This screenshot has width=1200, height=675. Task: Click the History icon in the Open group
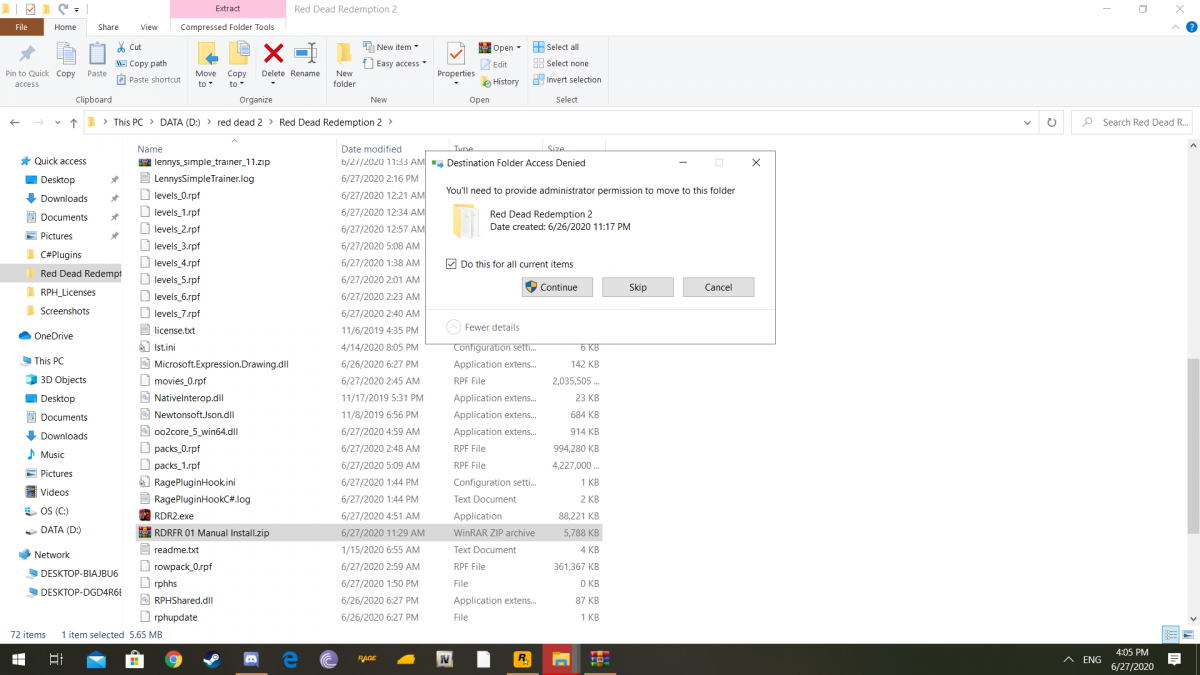tap(499, 81)
